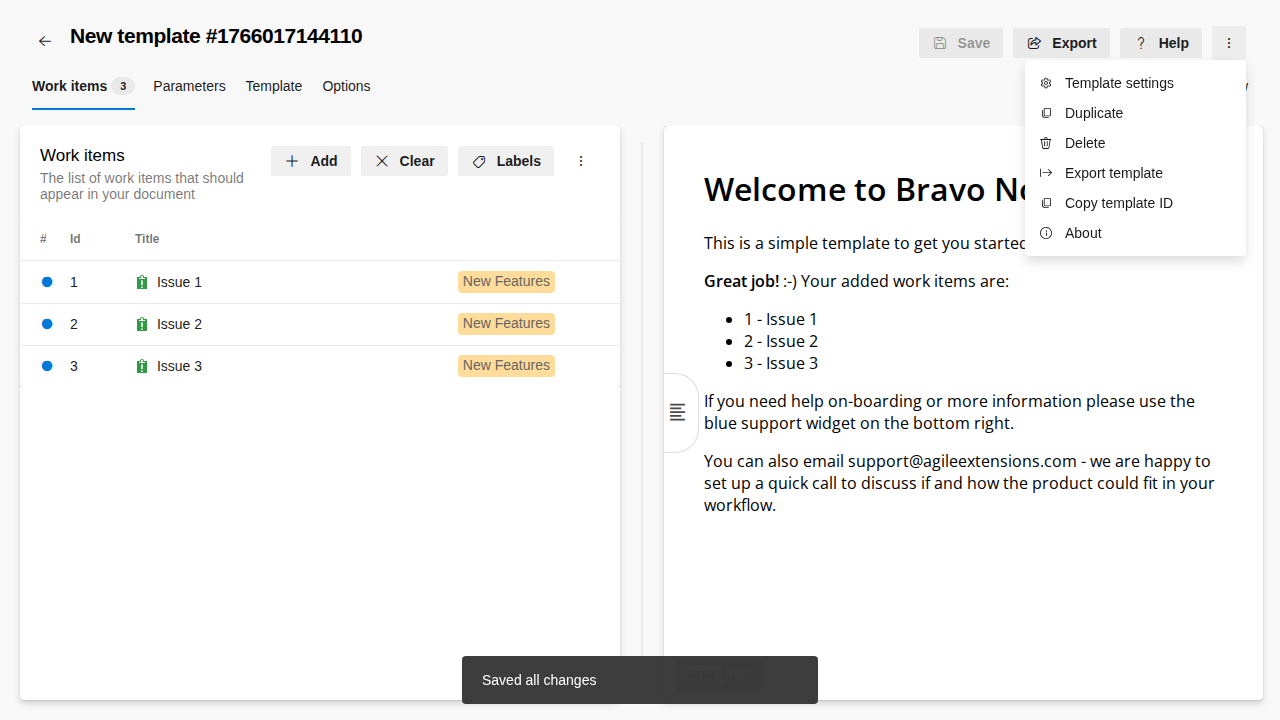Open the Options tab

point(346,86)
